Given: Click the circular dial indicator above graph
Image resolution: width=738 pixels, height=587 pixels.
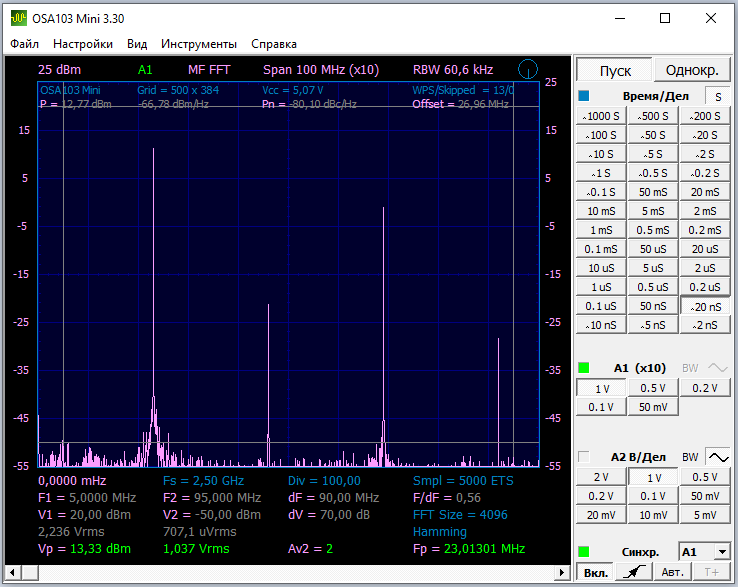Looking at the screenshot, I should pyautogui.click(x=528, y=70).
